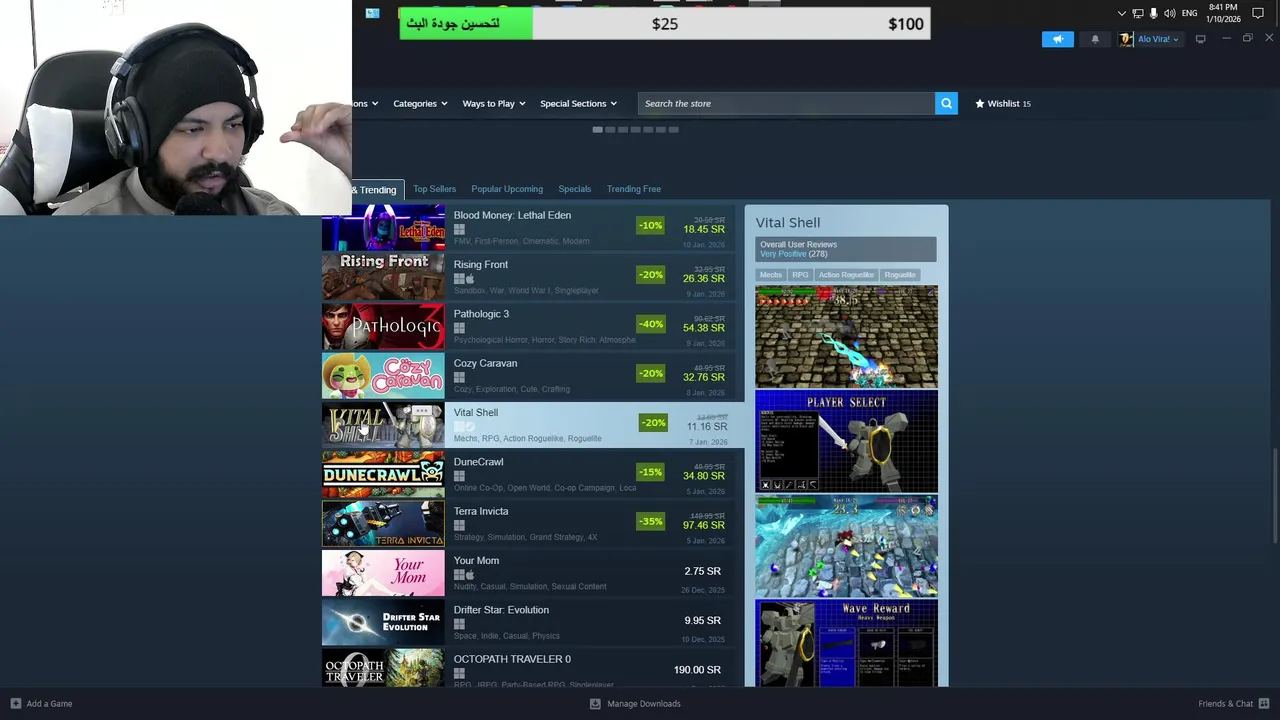
Task: Enter Big Picture mode via monitor icon
Action: tap(1201, 39)
